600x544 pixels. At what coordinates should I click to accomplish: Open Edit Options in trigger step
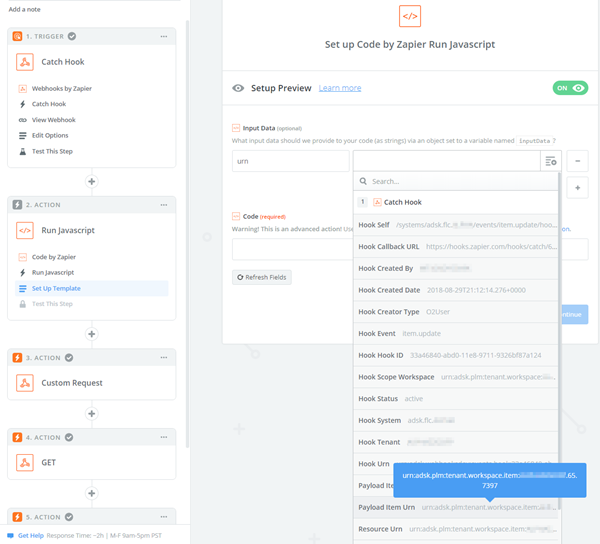50,135
